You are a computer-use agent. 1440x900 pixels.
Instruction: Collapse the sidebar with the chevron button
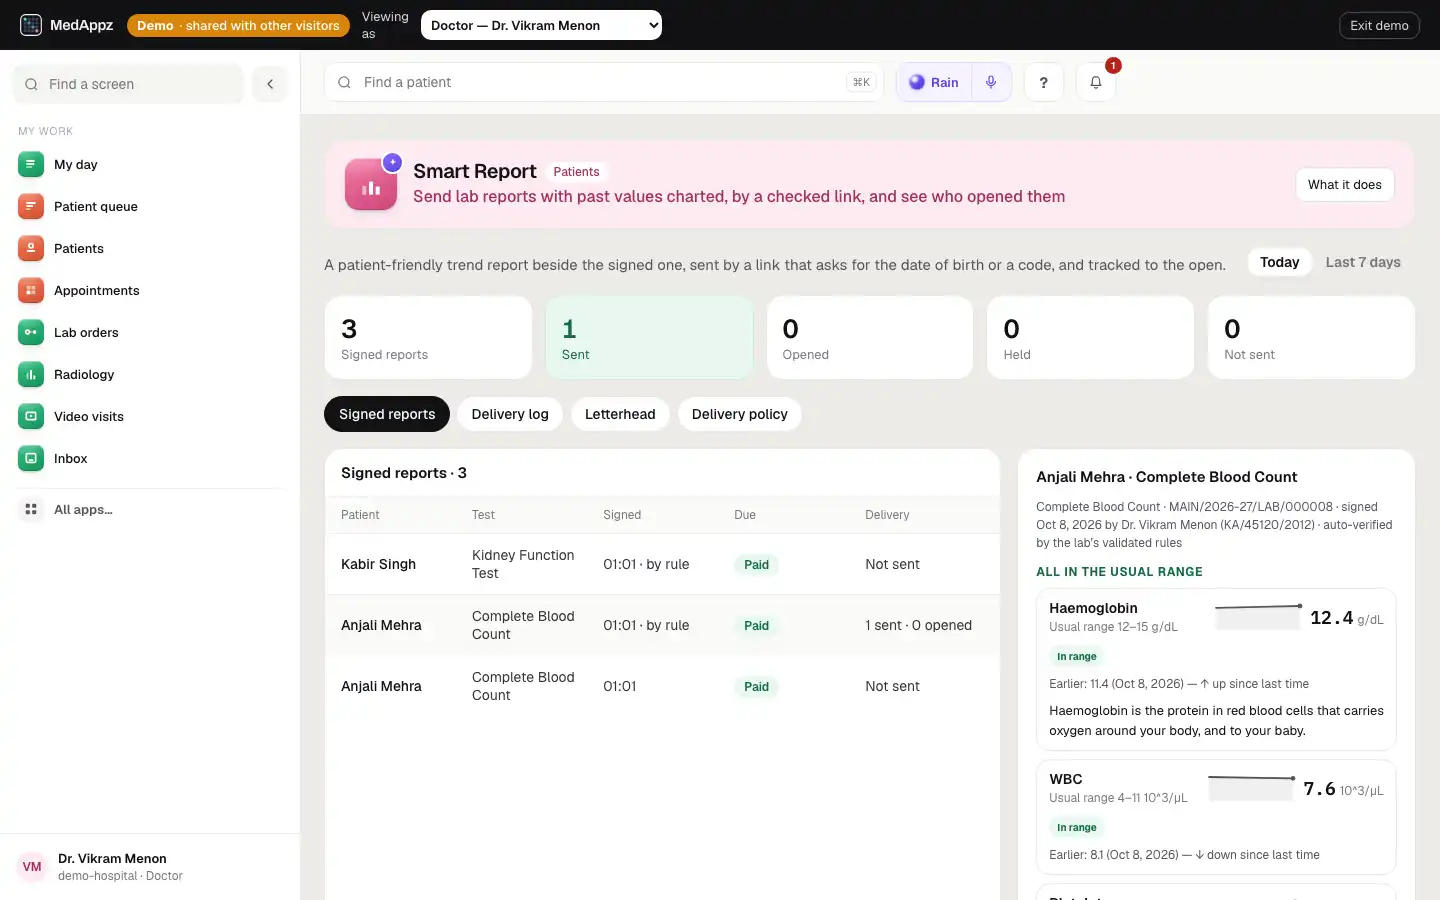pyautogui.click(x=270, y=84)
